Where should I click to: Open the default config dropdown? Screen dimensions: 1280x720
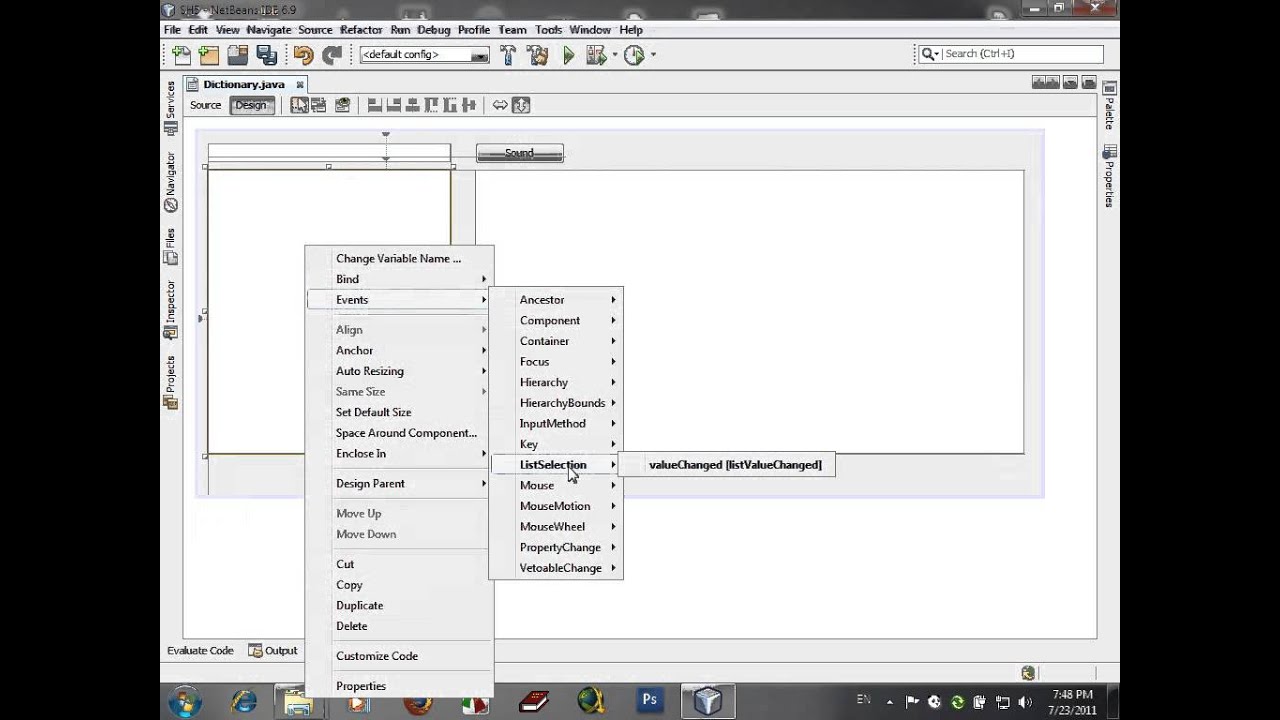coord(424,55)
